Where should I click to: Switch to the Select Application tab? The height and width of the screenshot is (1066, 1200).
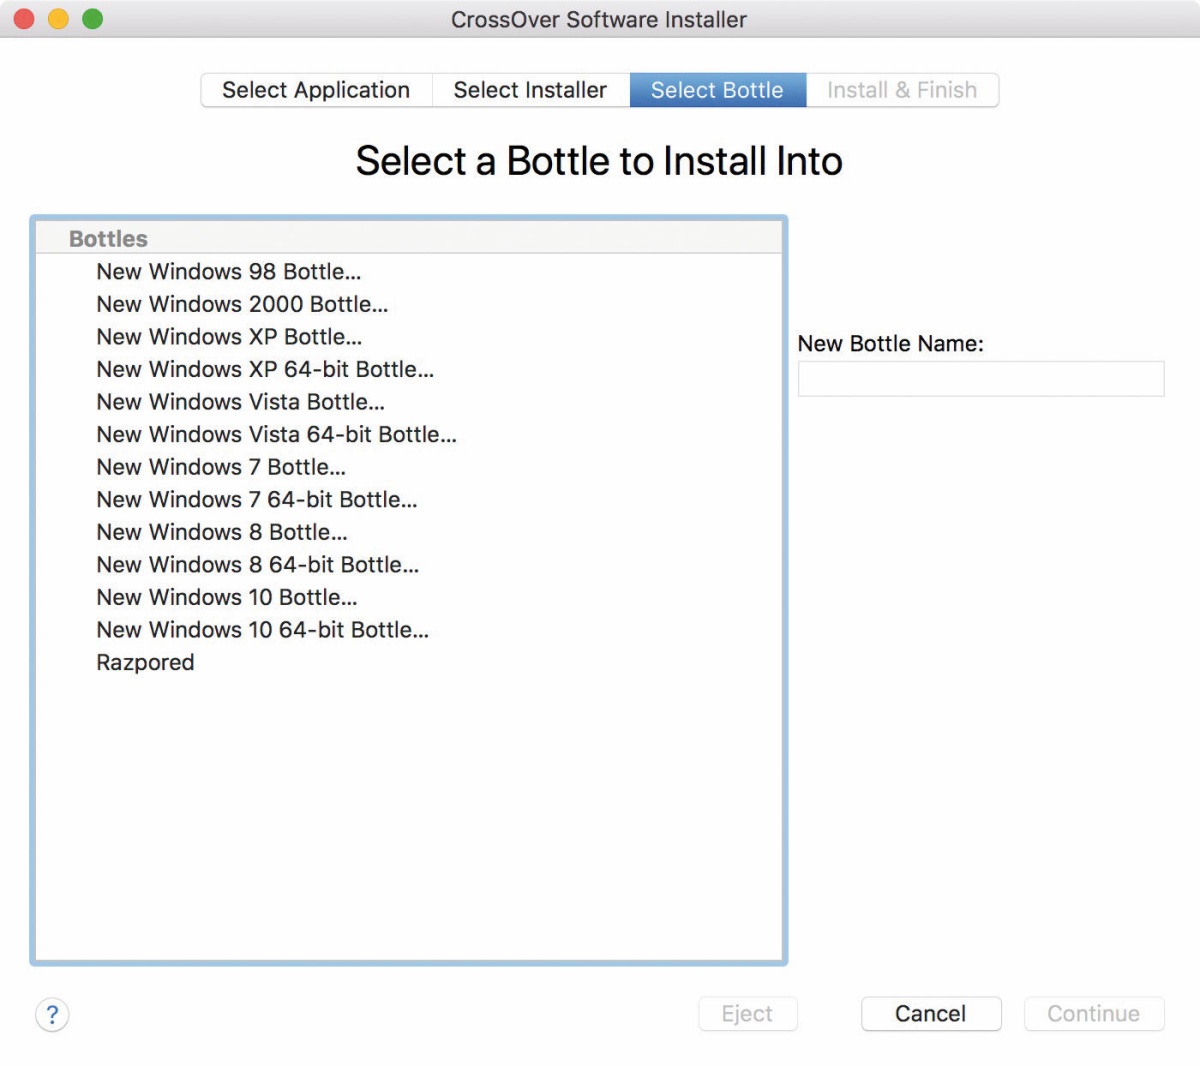point(316,90)
